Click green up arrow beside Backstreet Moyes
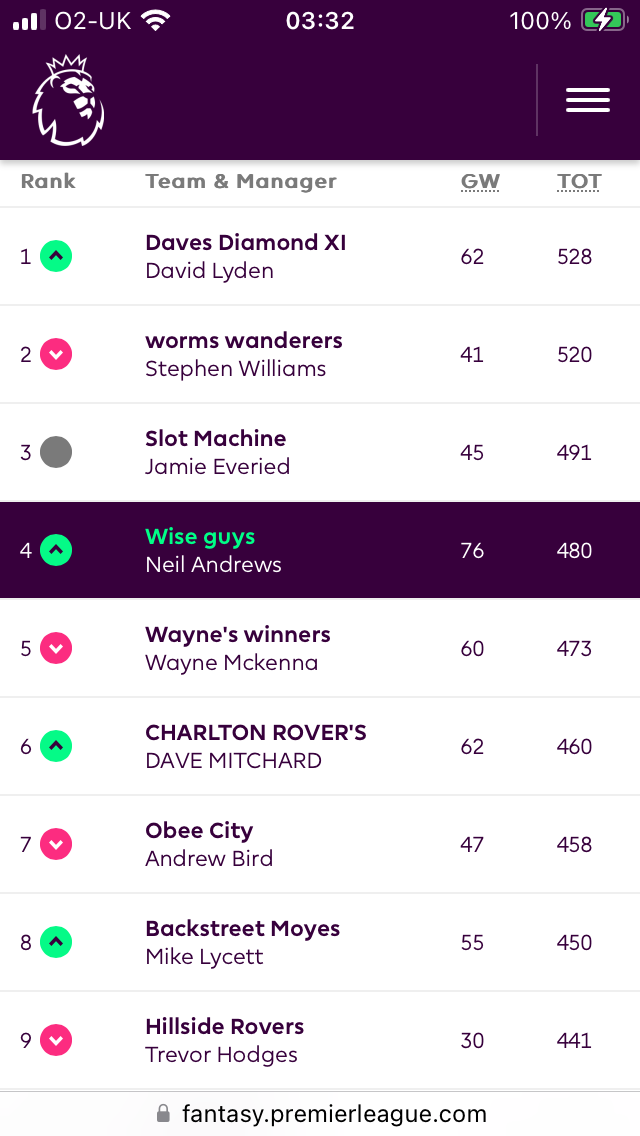Screen dimensions: 640x1136 coord(56,943)
